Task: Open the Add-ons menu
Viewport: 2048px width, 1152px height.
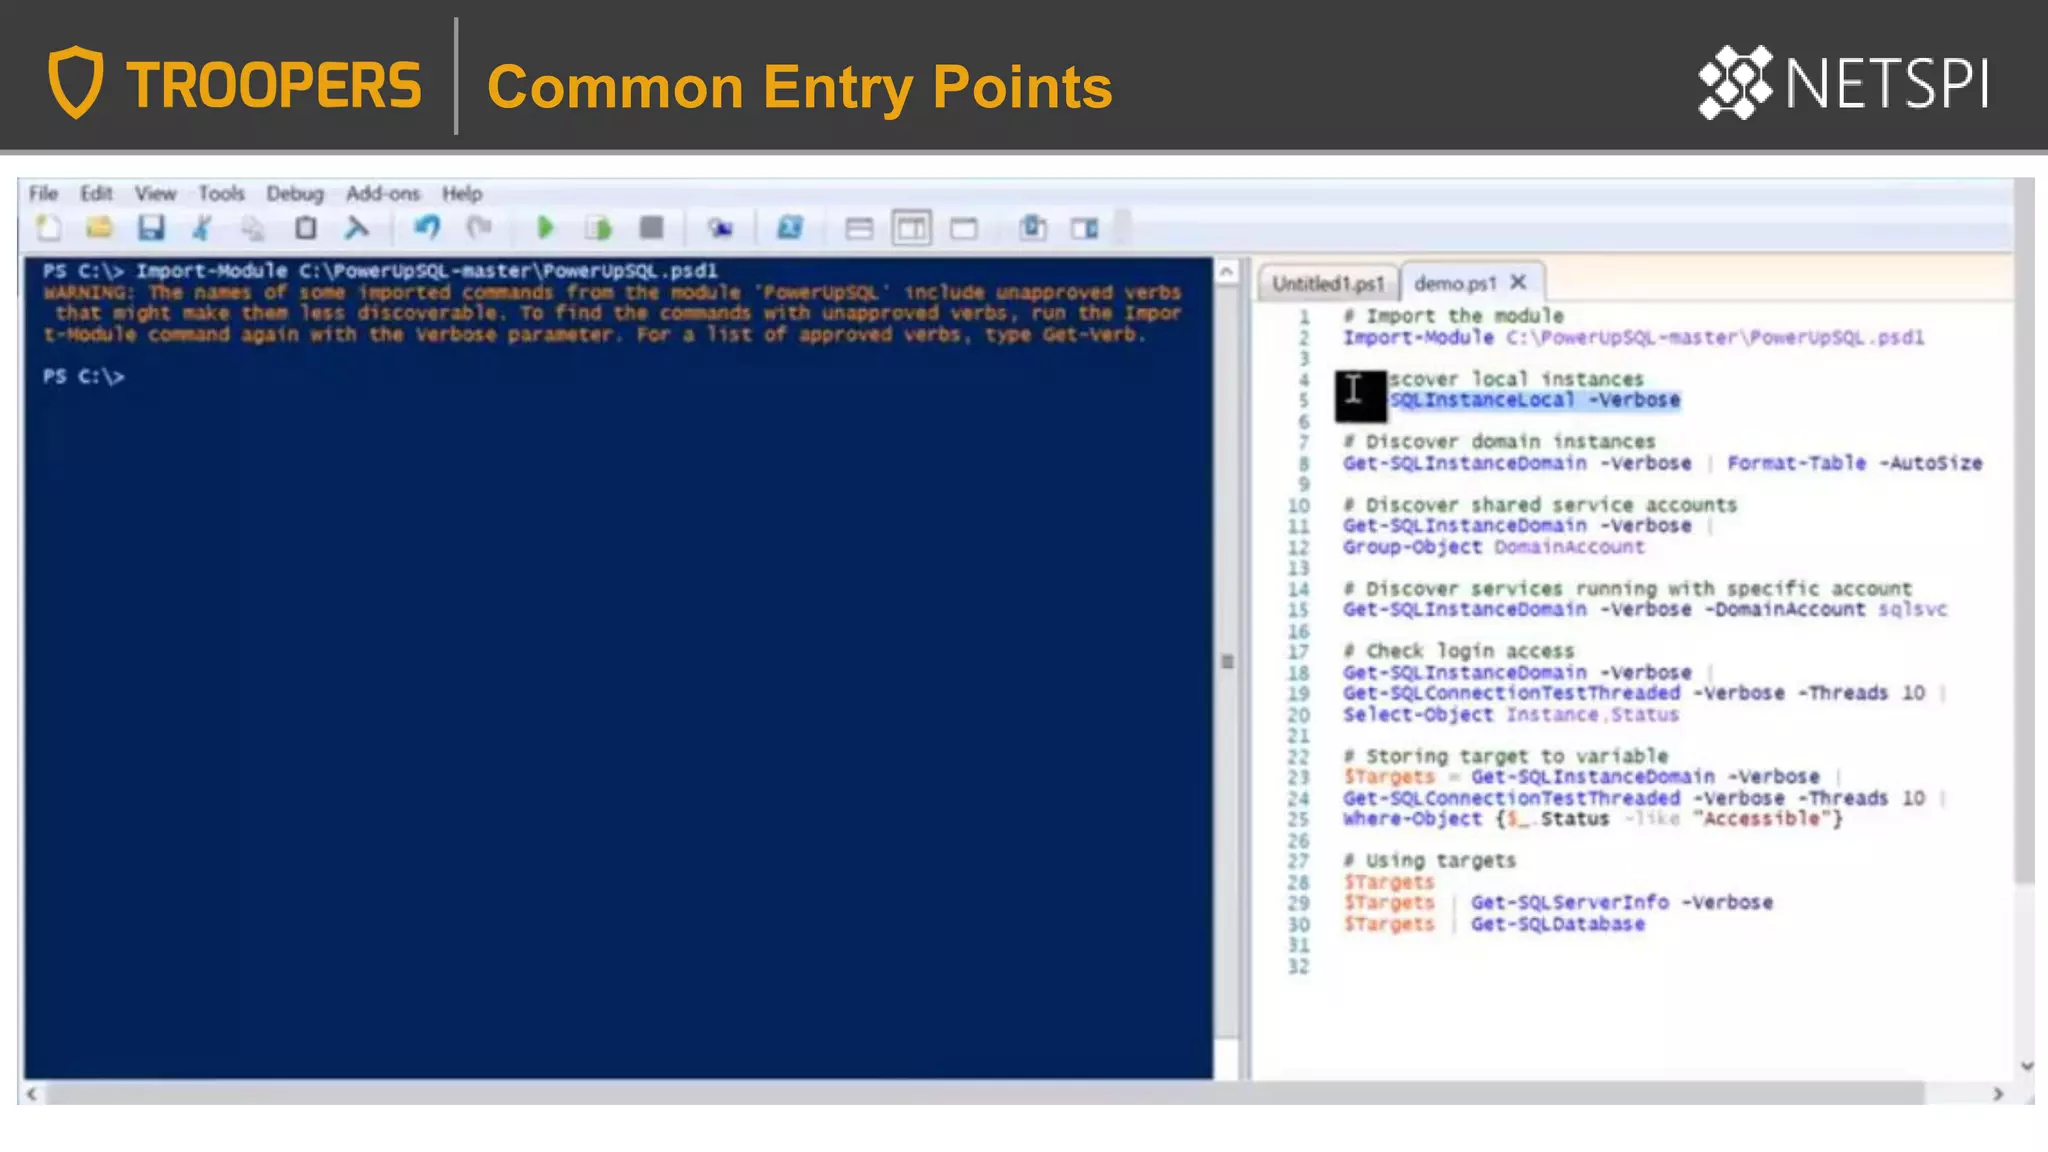Action: click(383, 193)
